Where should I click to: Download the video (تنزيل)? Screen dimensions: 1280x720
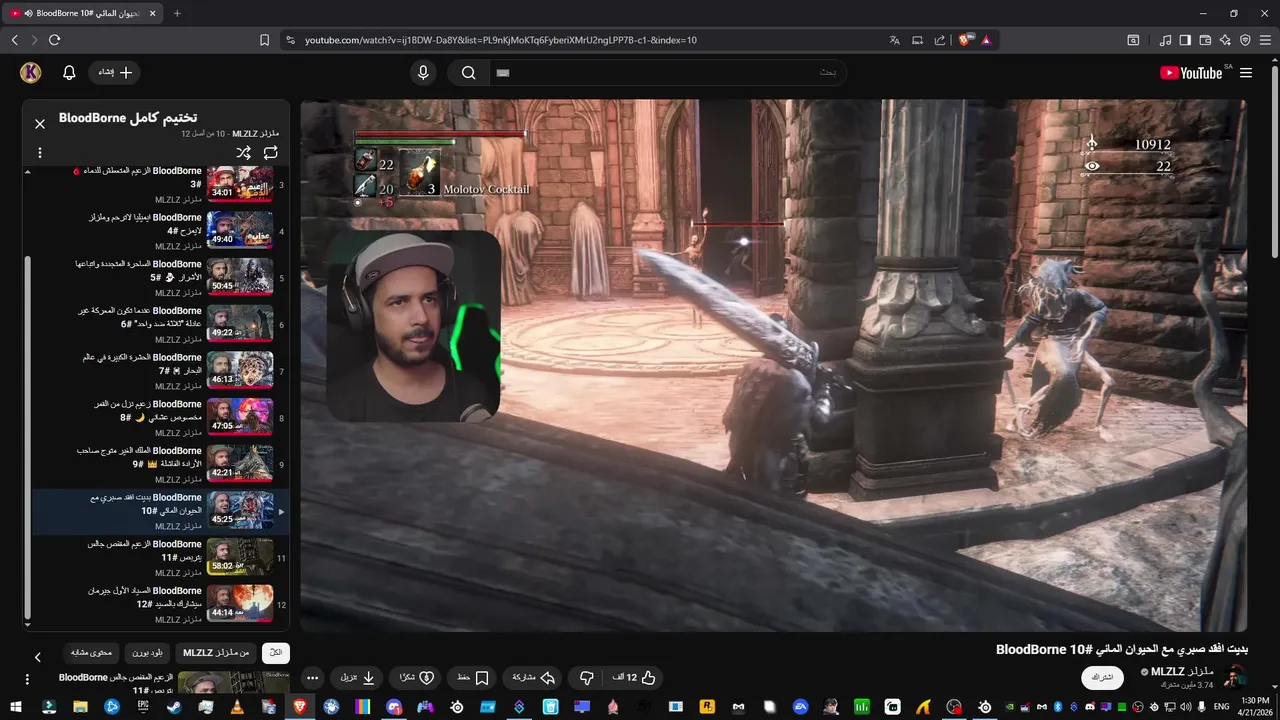(357, 677)
